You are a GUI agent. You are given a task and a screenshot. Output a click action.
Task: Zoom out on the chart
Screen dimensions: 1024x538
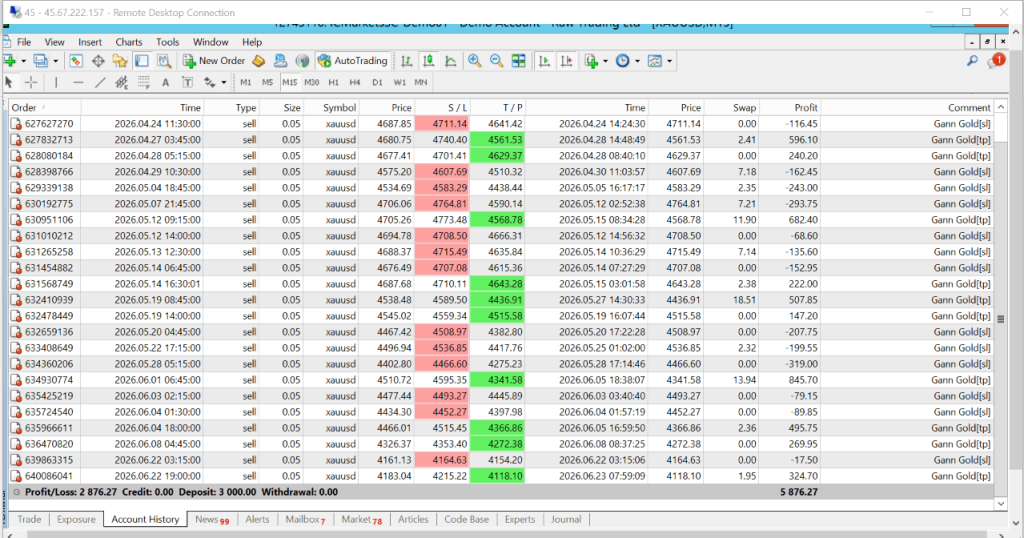[496, 61]
